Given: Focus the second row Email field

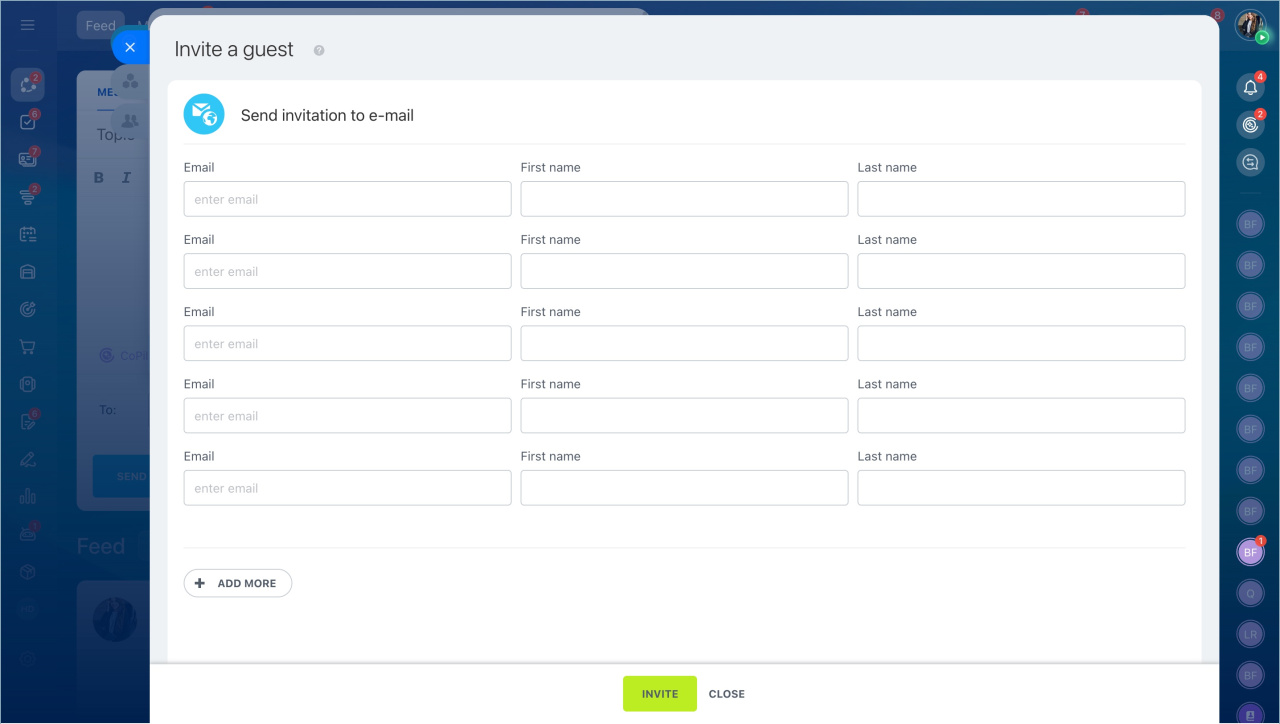Looking at the screenshot, I should [x=348, y=271].
